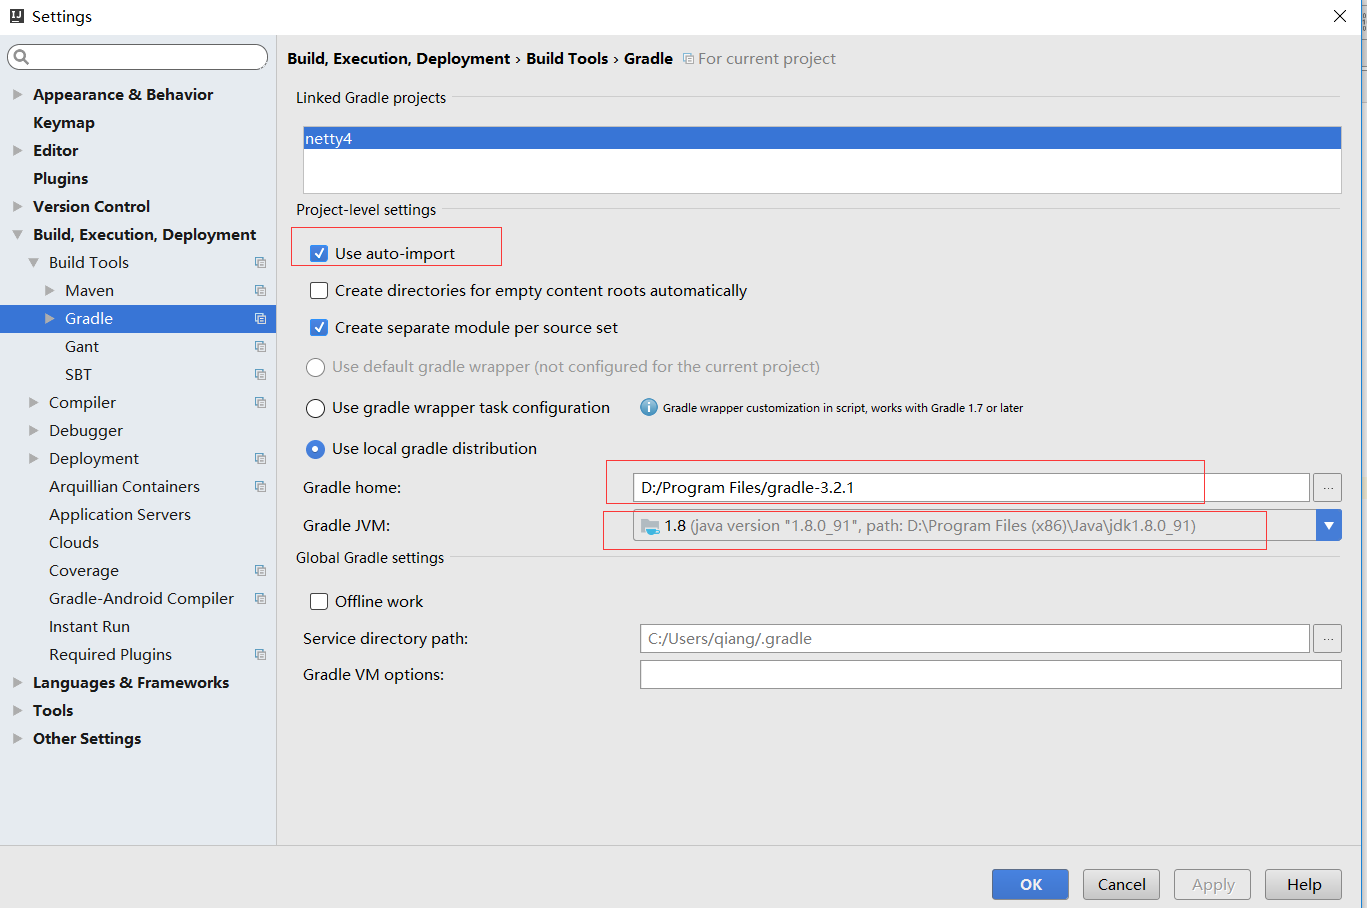1367x908 pixels.
Task: Open the Plugins settings page
Action: [60, 178]
